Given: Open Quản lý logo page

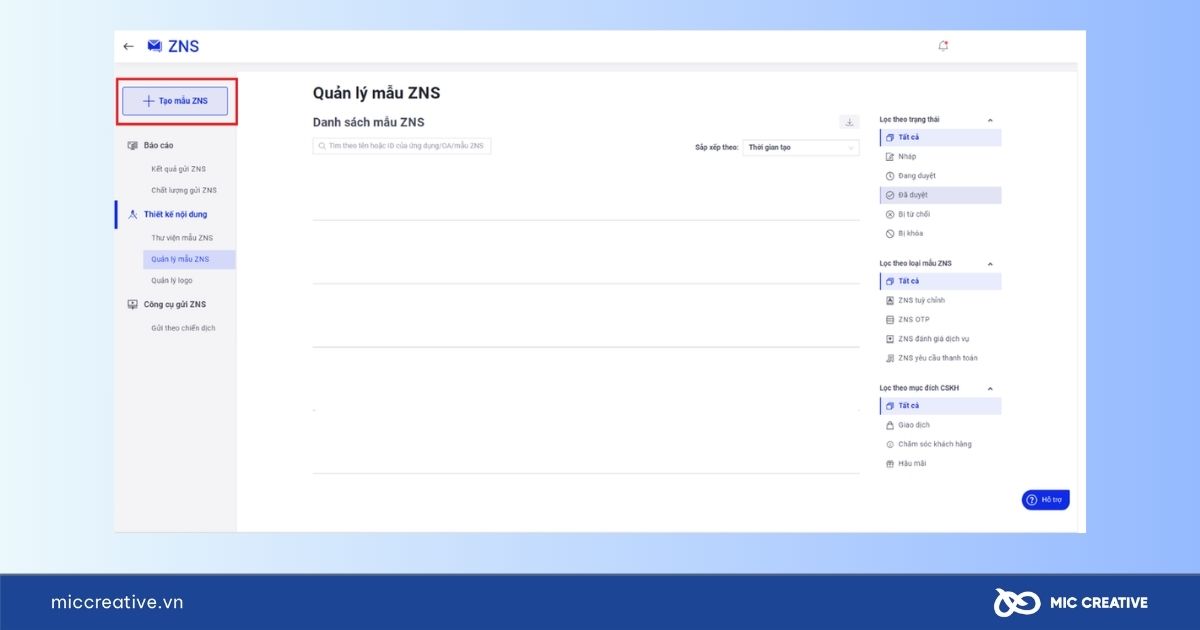Looking at the screenshot, I should (x=172, y=280).
